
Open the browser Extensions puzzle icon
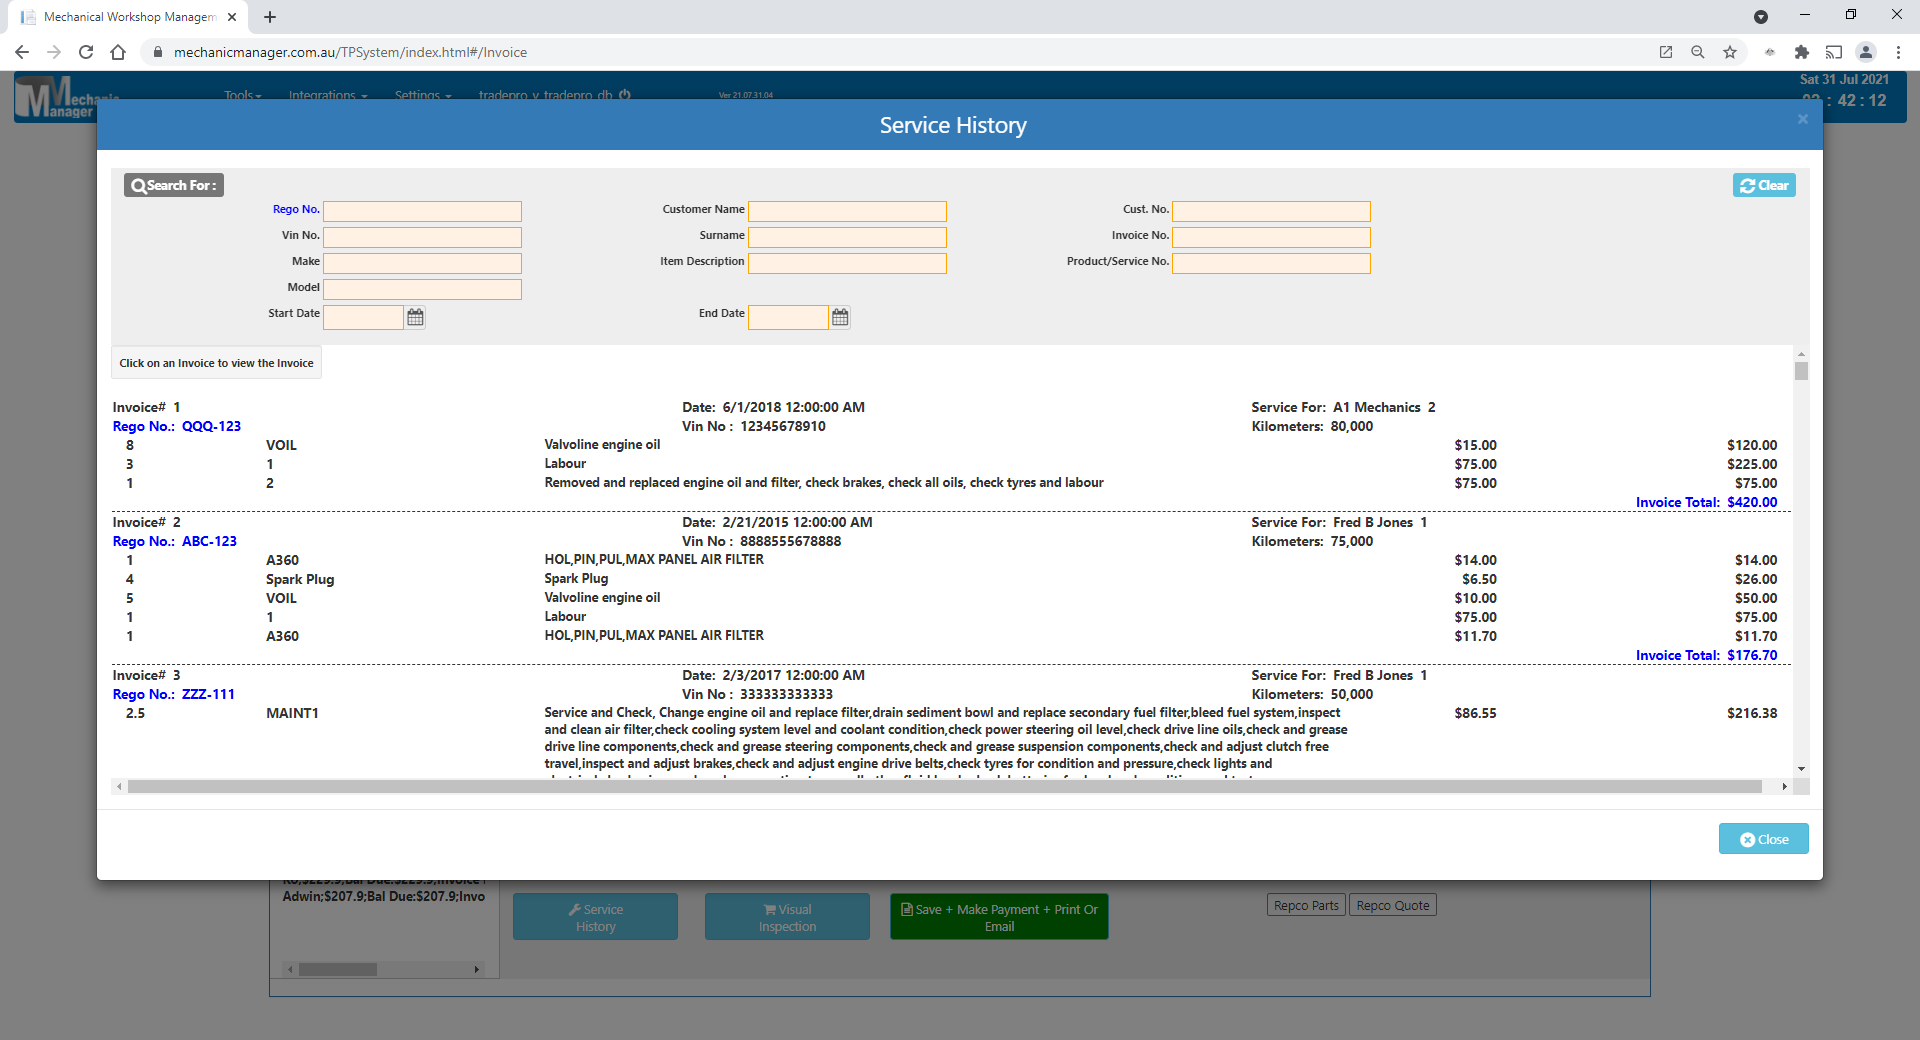1802,52
